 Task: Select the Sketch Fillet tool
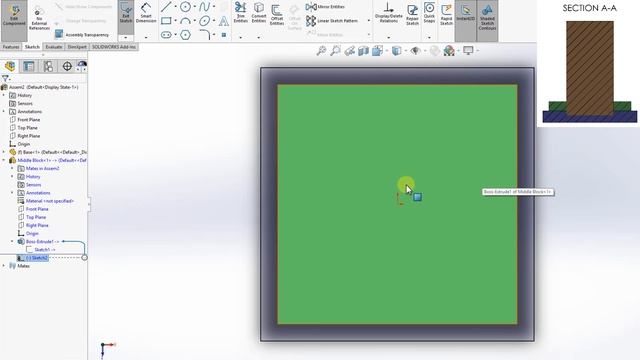click(204, 35)
